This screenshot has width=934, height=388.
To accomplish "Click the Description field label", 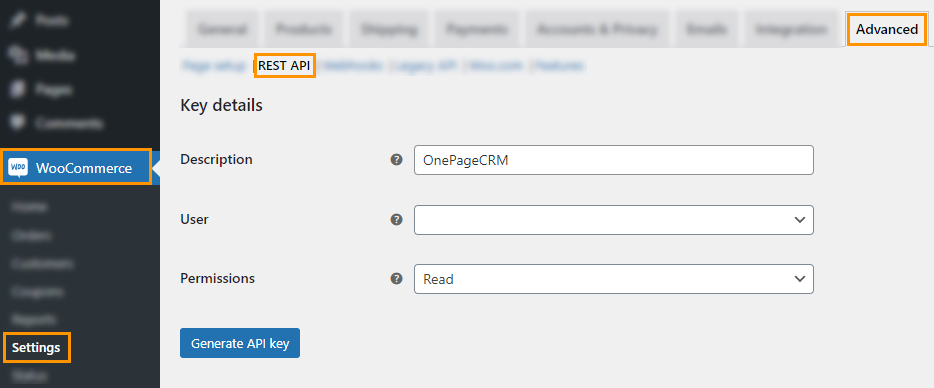I will click(x=216, y=160).
